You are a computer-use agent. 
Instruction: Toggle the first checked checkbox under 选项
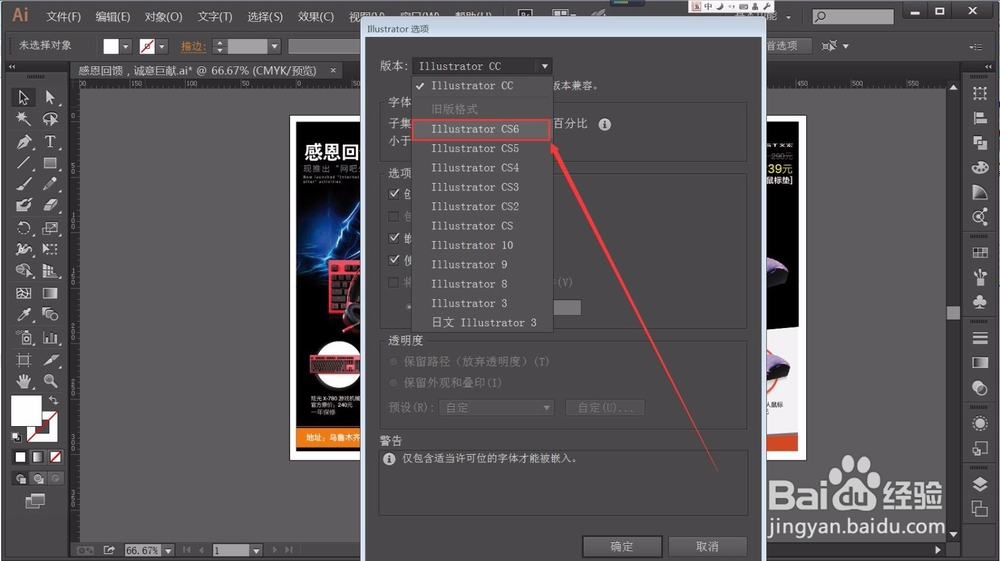[x=394, y=193]
